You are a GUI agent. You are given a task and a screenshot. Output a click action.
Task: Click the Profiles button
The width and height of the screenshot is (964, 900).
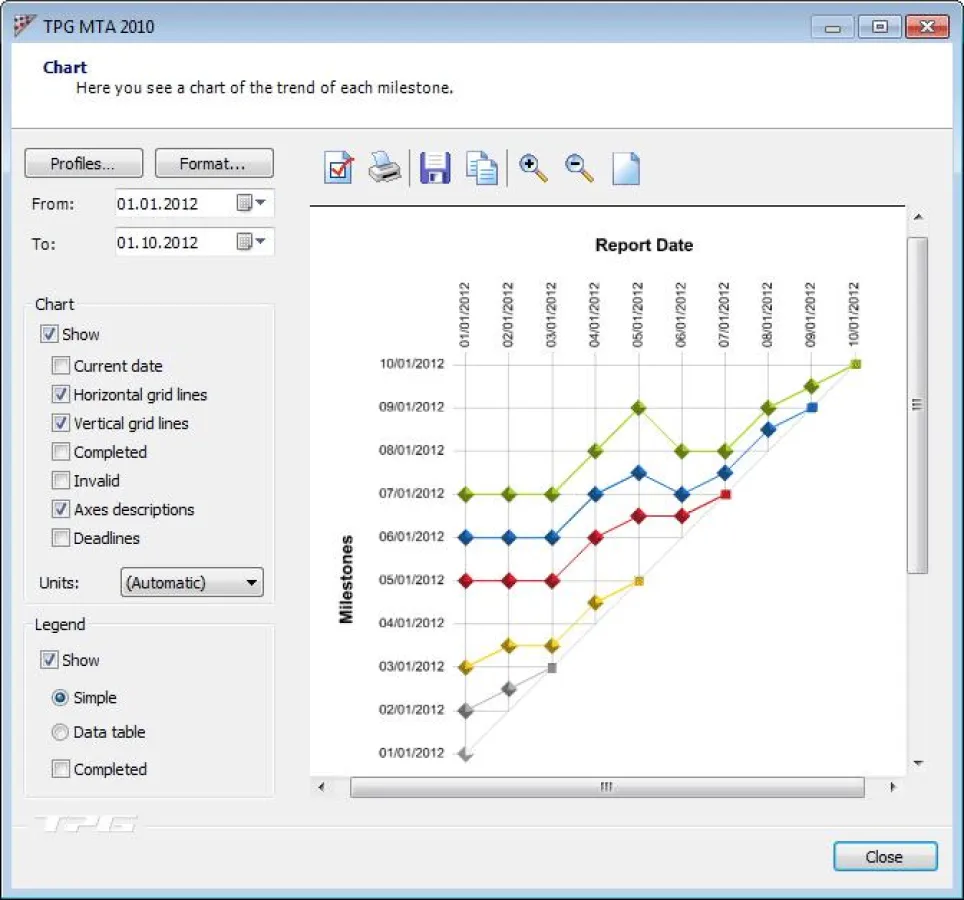pyautogui.click(x=83, y=164)
